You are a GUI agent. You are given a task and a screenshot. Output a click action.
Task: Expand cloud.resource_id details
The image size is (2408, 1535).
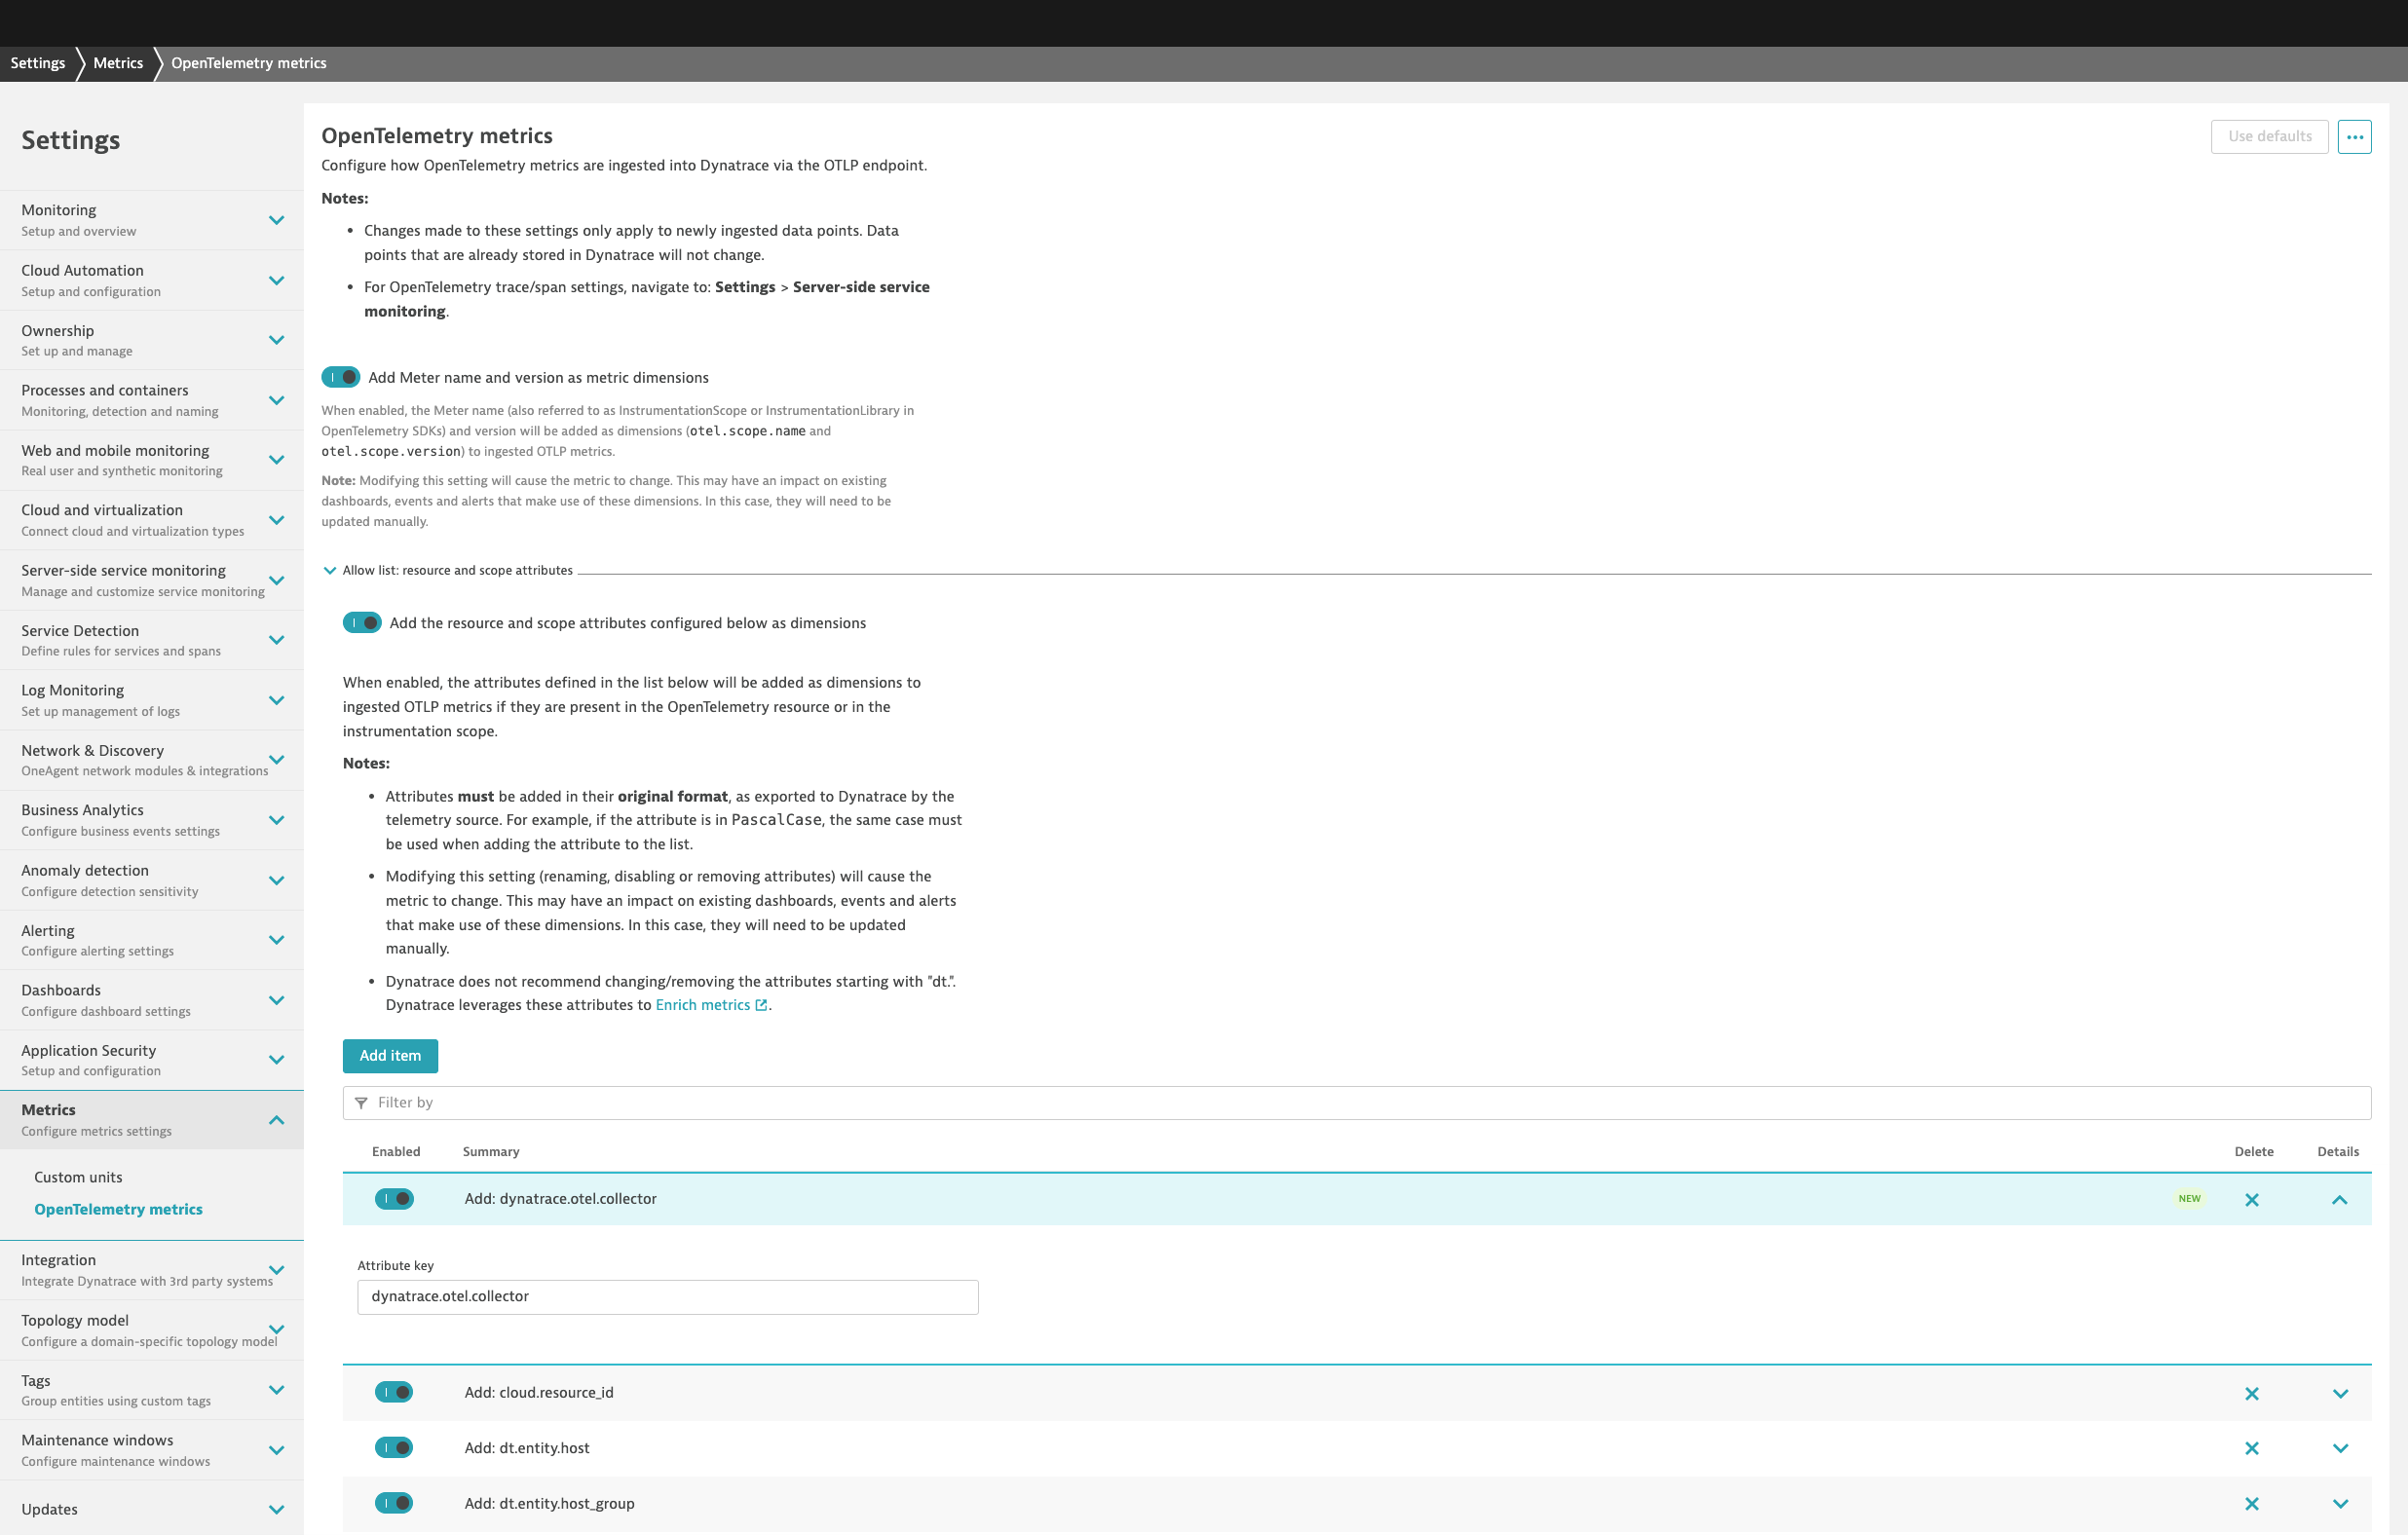[2340, 1394]
